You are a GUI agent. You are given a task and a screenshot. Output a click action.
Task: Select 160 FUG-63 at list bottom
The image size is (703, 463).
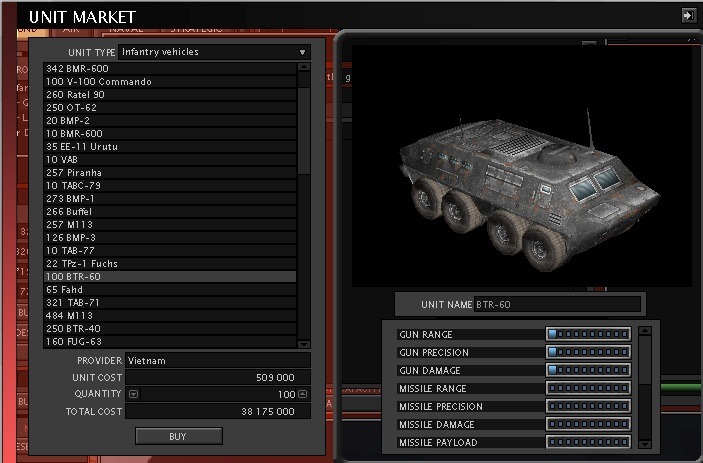tap(170, 341)
